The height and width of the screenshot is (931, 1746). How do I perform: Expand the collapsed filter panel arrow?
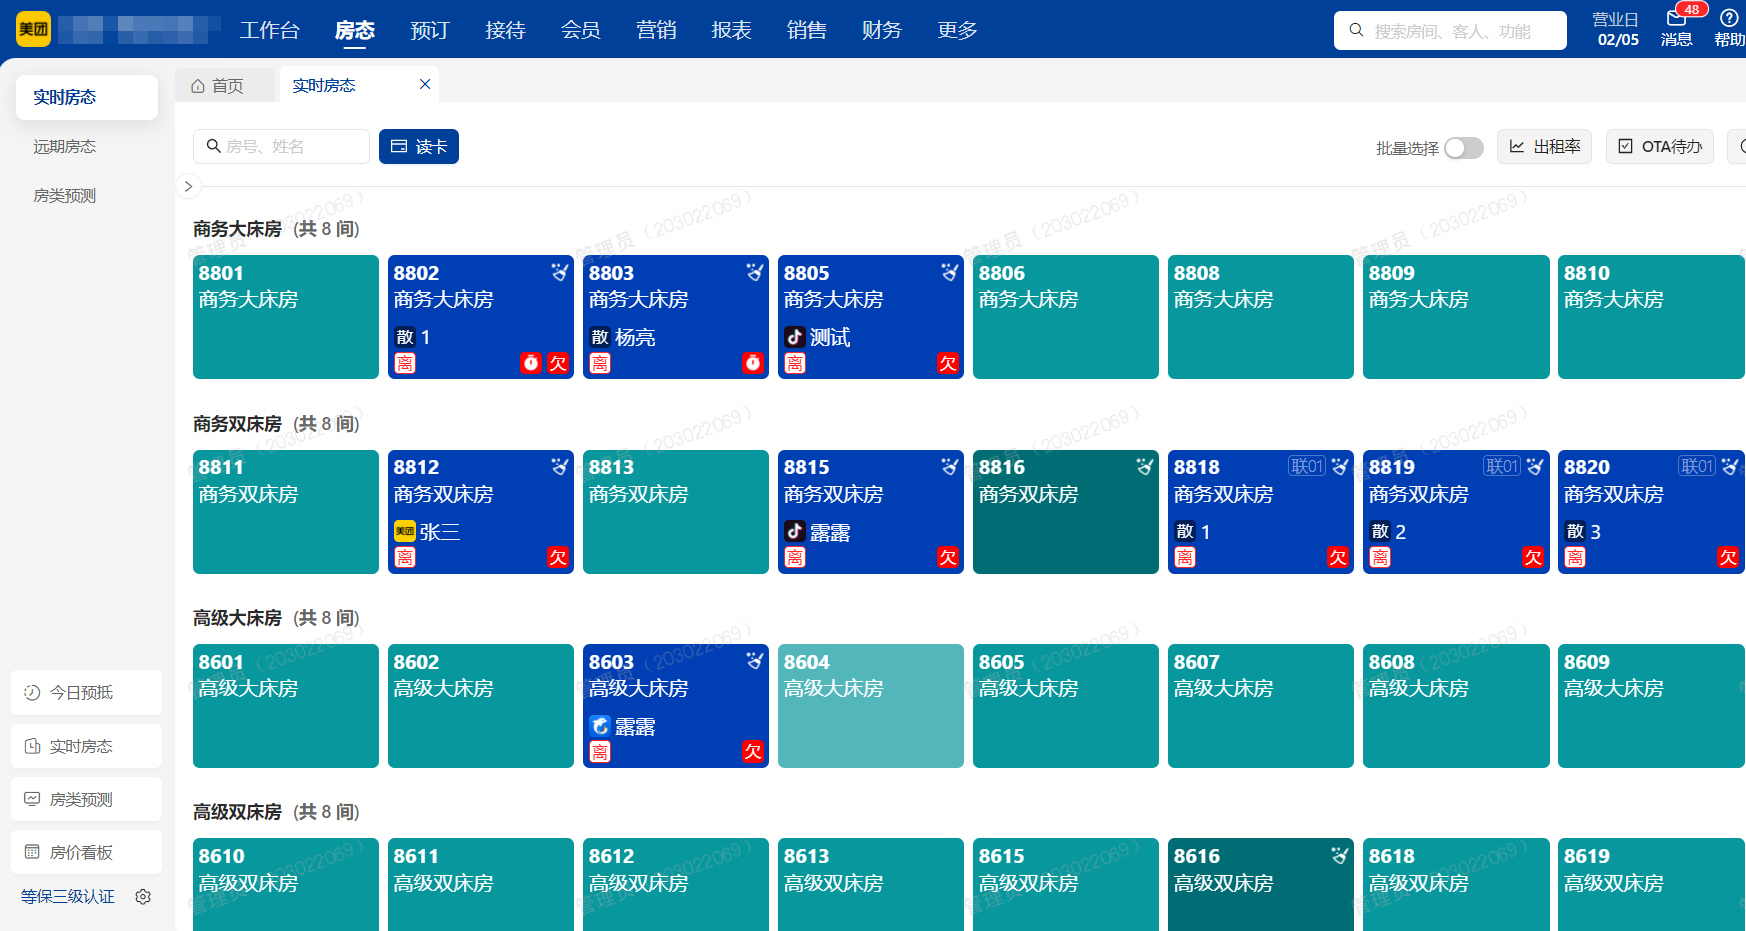point(188,186)
